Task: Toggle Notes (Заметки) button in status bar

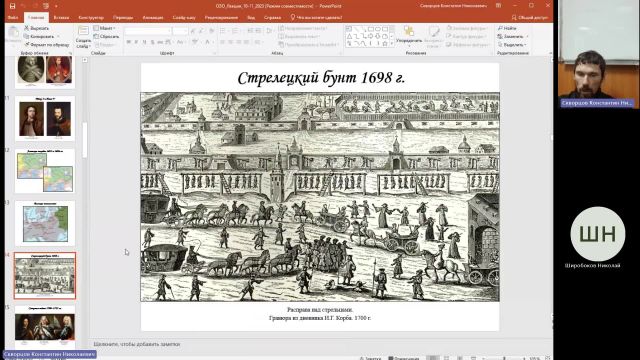Action: [370, 358]
